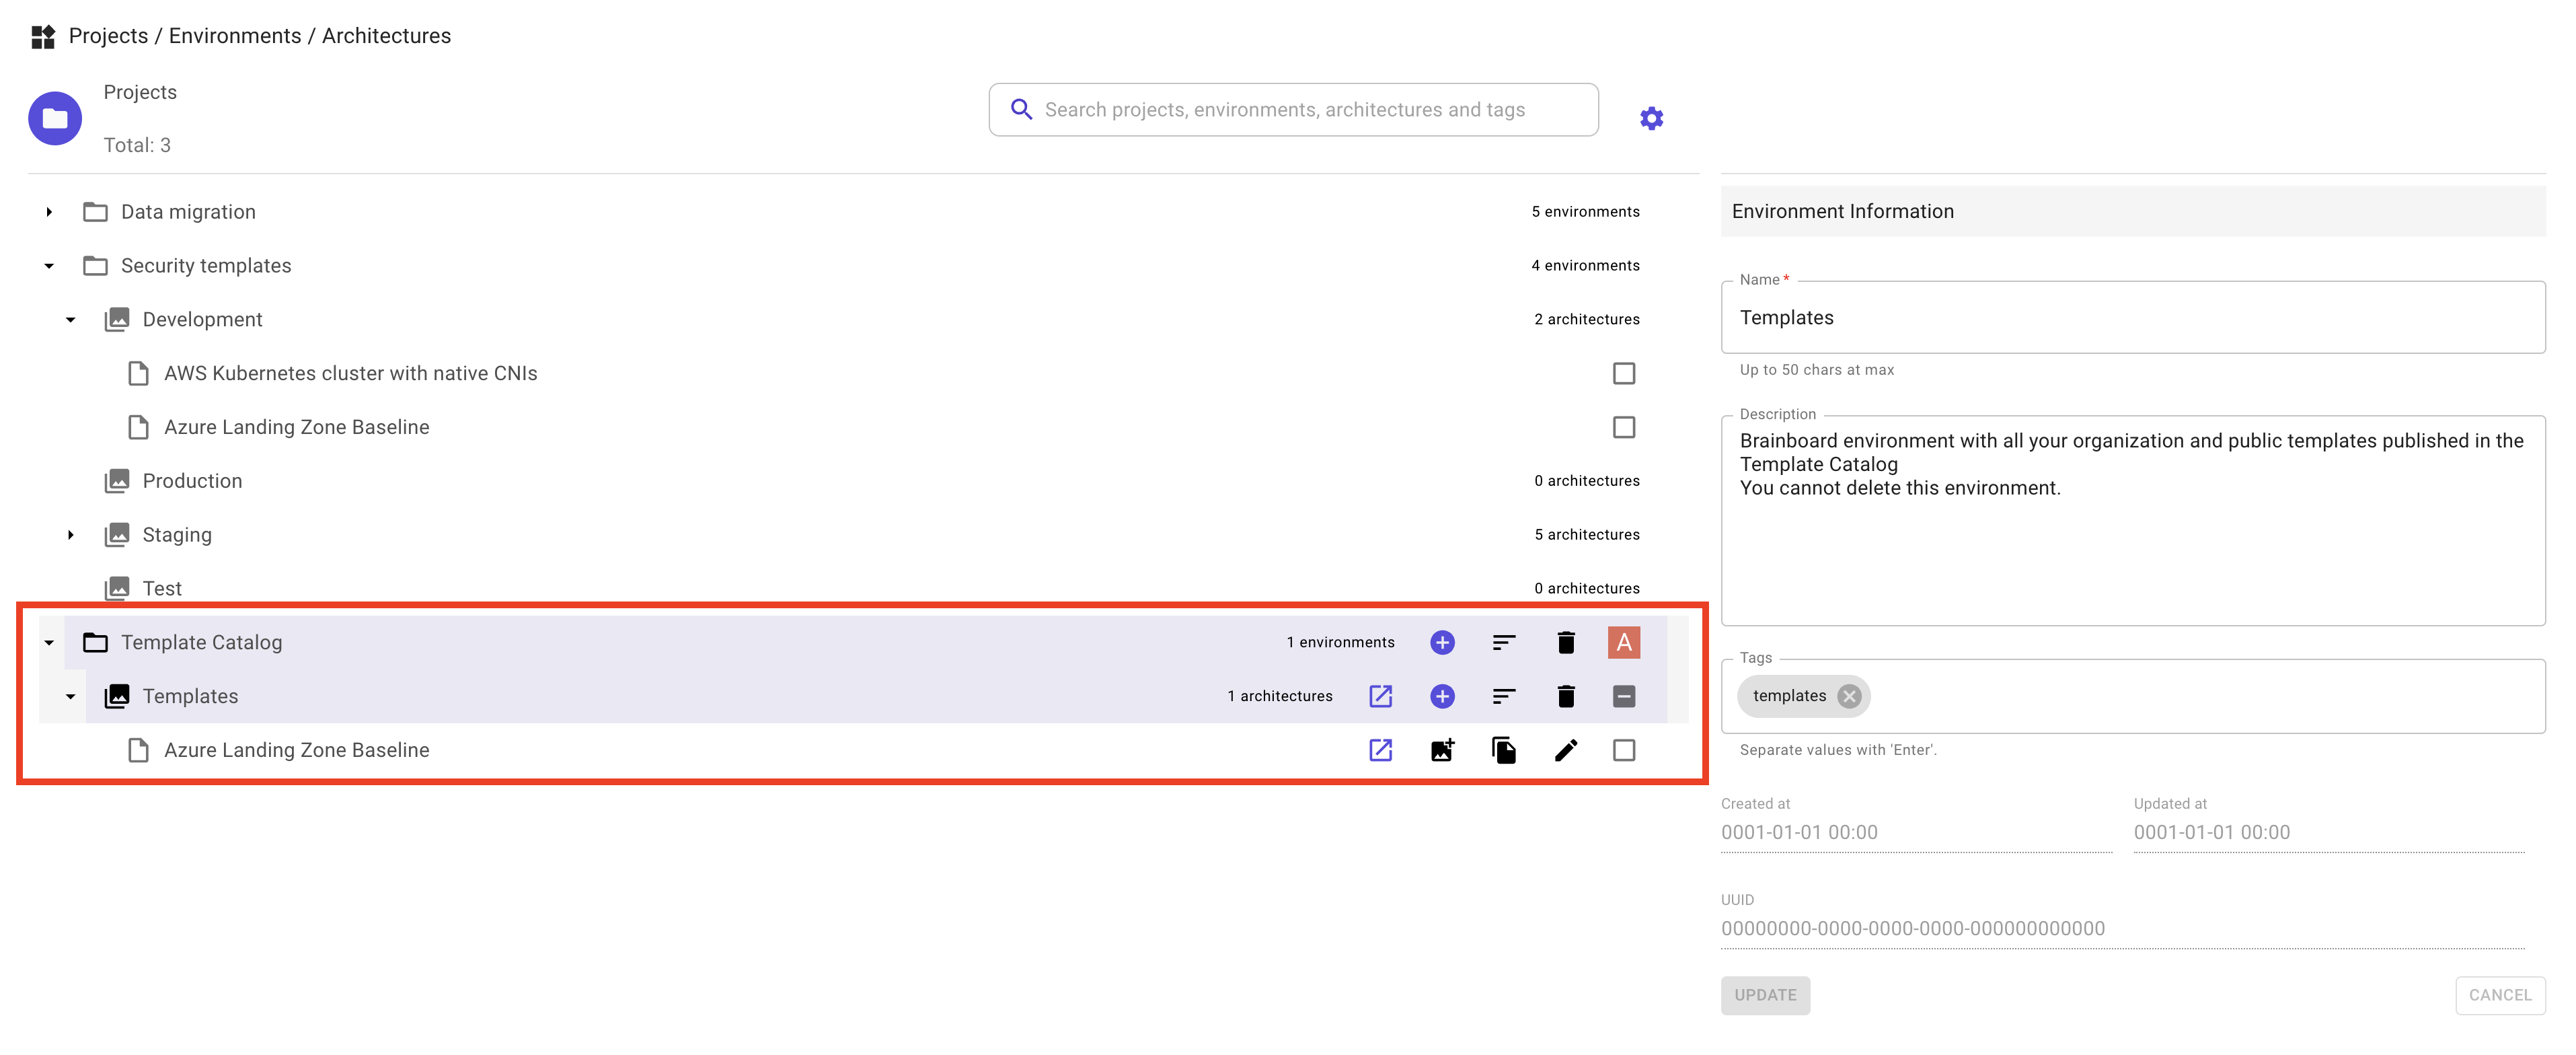The width and height of the screenshot is (2576, 1055).
Task: Collapse the Security templates project
Action: [49, 266]
